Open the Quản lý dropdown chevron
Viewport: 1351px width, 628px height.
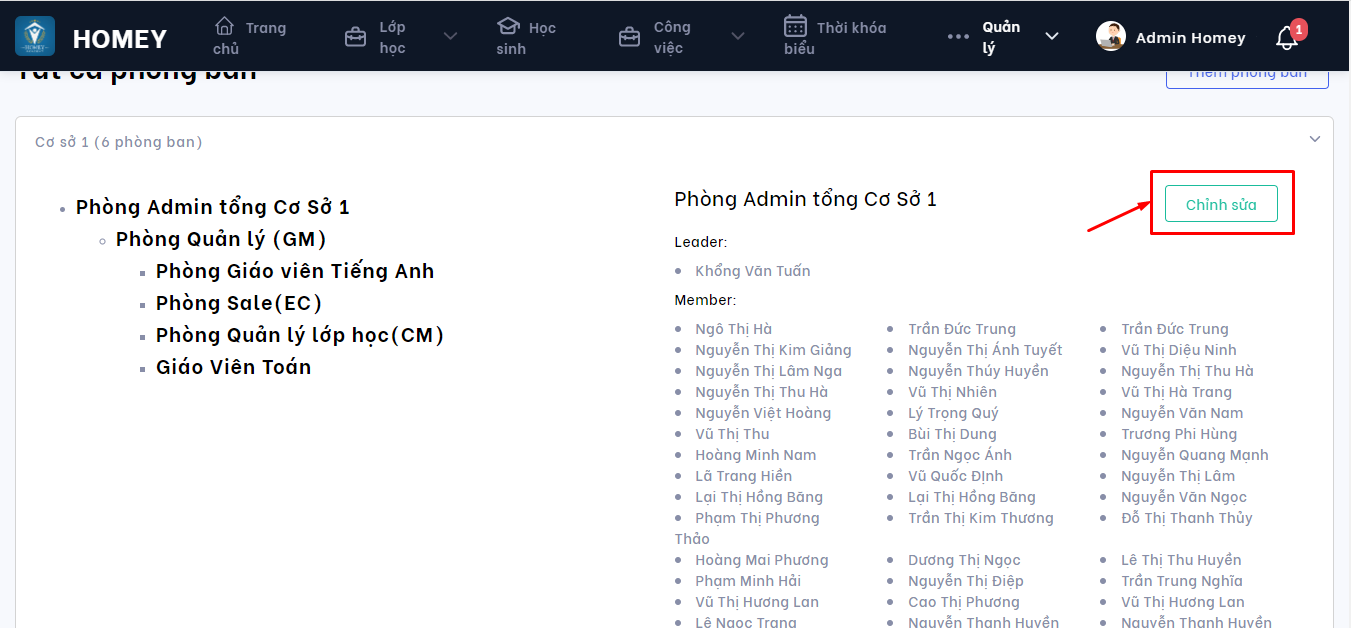click(1052, 37)
